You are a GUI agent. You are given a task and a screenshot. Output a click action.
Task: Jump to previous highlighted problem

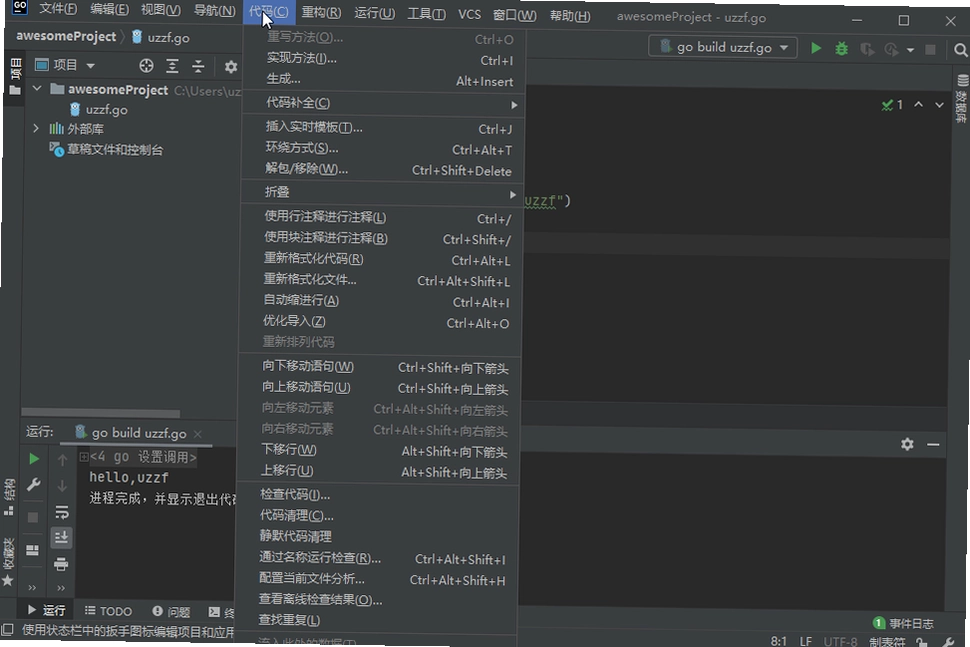[x=919, y=105]
